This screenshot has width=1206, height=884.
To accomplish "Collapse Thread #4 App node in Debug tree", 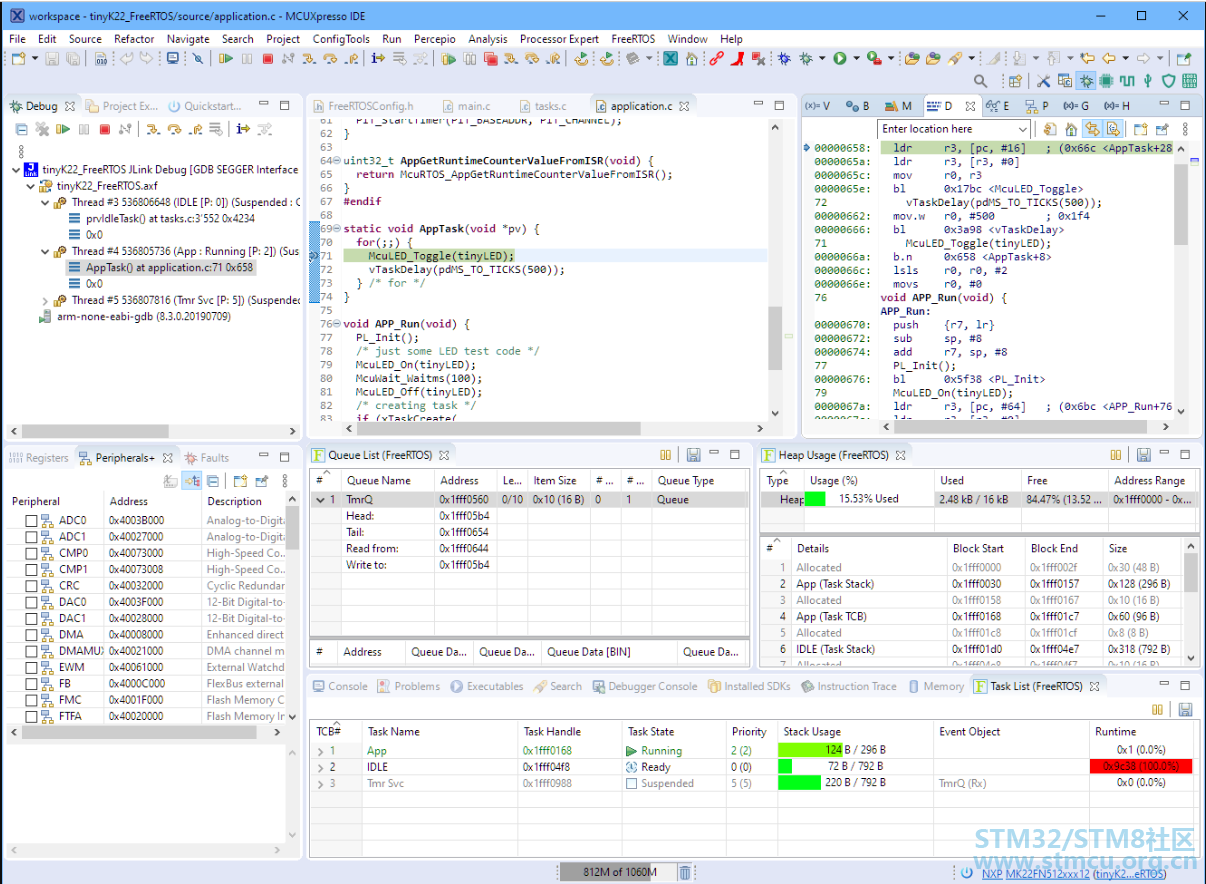I will click(x=46, y=251).
